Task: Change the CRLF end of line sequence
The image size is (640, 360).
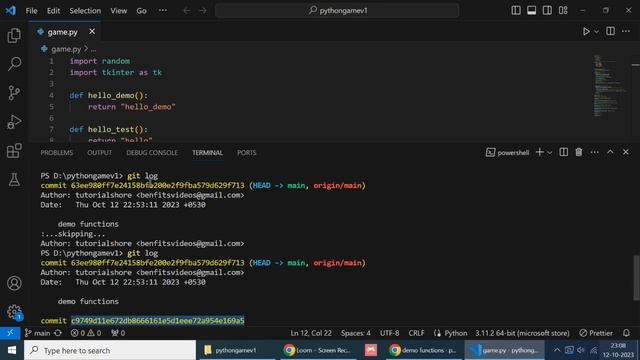Action: (x=416, y=333)
